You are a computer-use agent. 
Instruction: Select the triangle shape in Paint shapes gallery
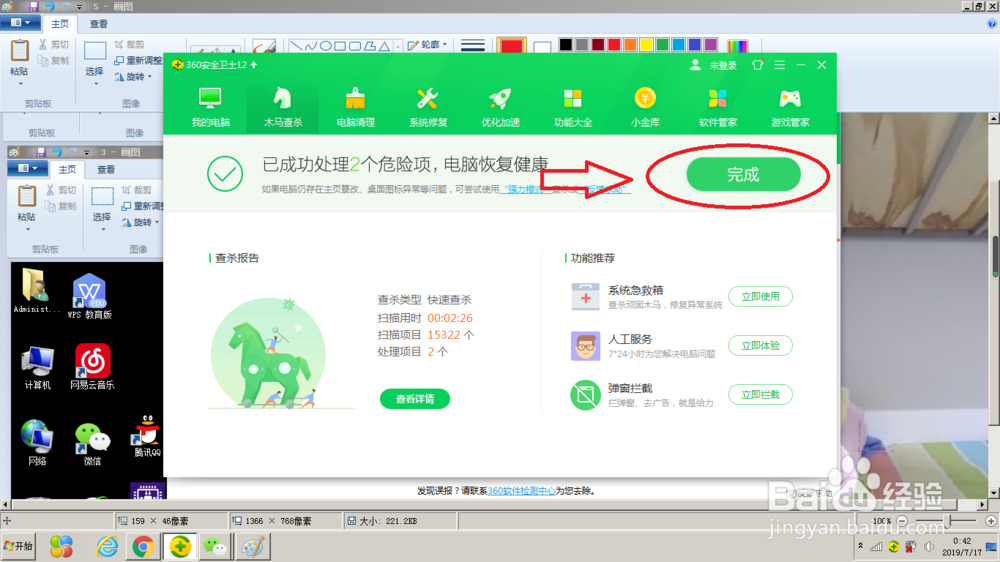[x=384, y=46]
